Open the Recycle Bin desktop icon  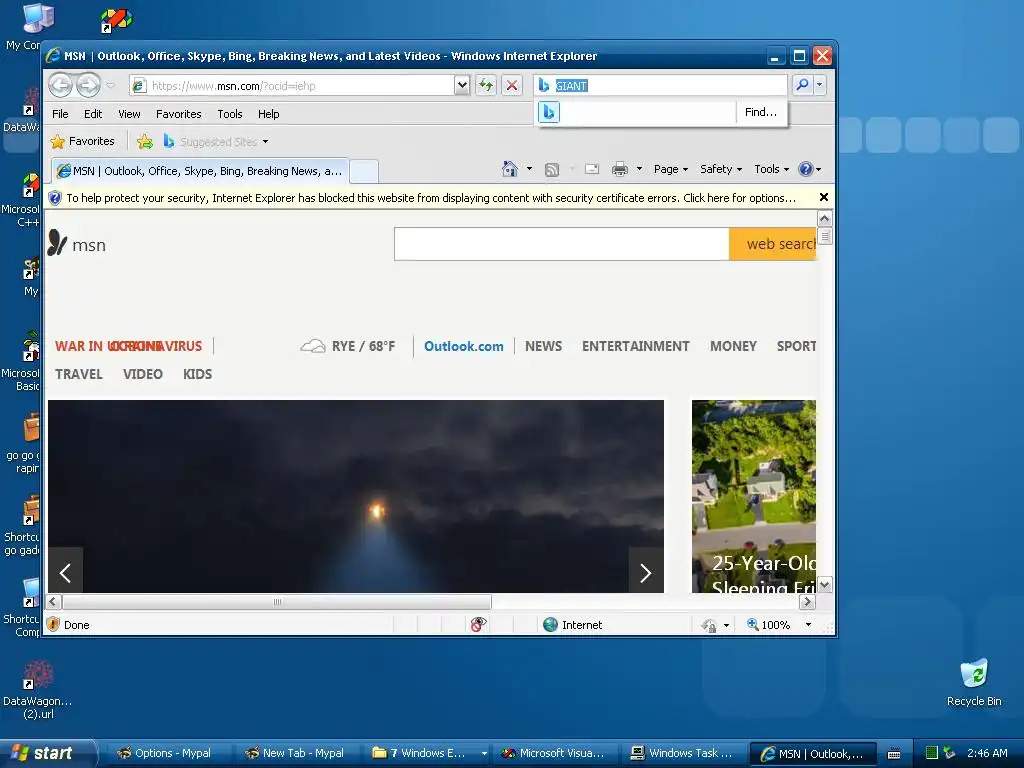pyautogui.click(x=974, y=683)
